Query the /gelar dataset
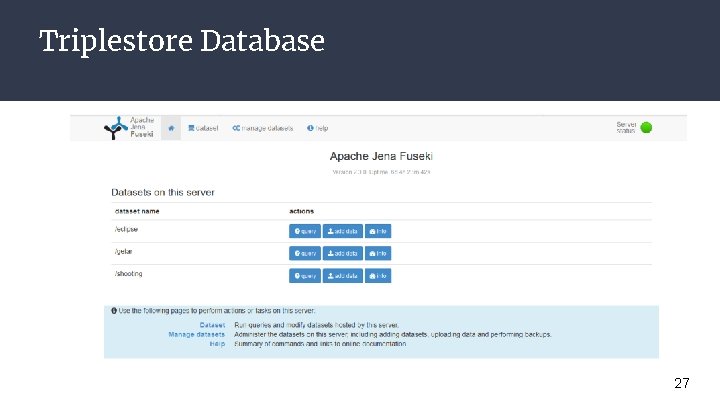Image resolution: width=720 pixels, height=405 pixels. [x=305, y=253]
